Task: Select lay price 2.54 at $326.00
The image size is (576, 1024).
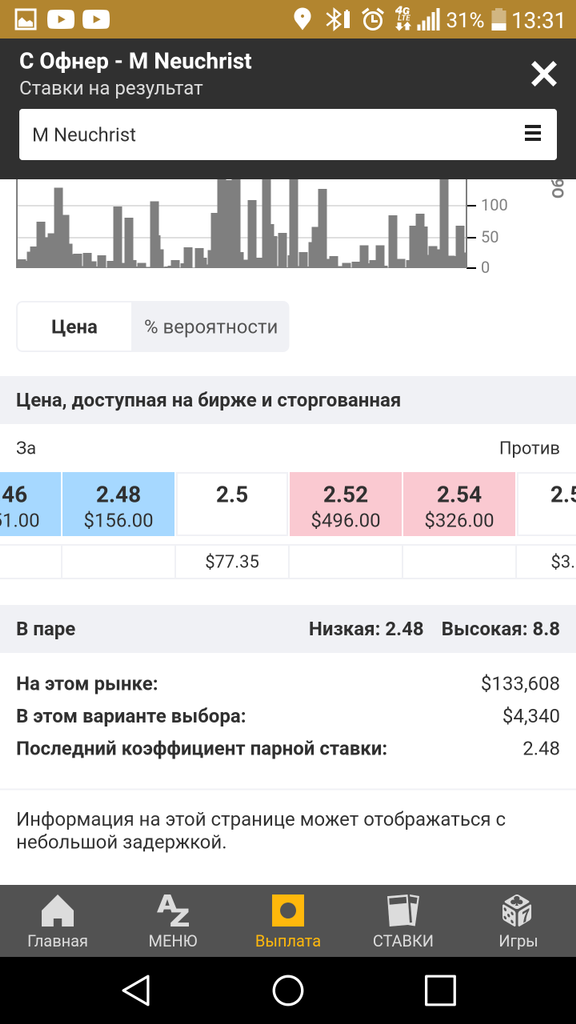Action: click(459, 506)
